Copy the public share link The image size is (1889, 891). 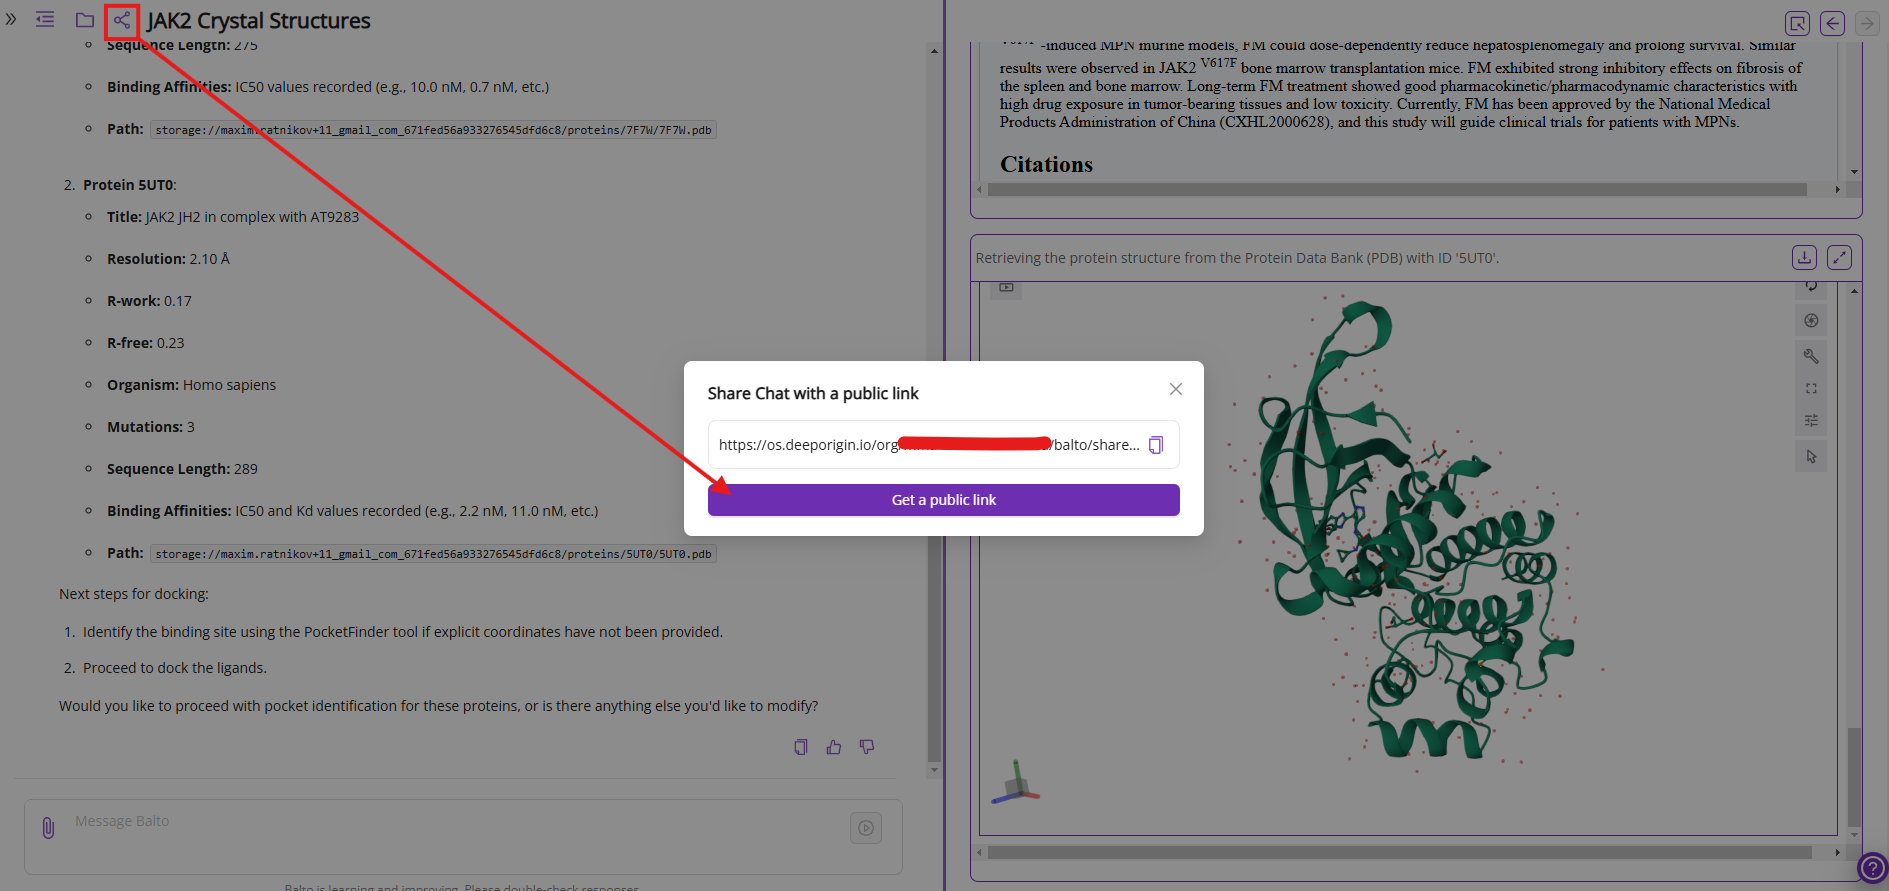(x=1156, y=445)
